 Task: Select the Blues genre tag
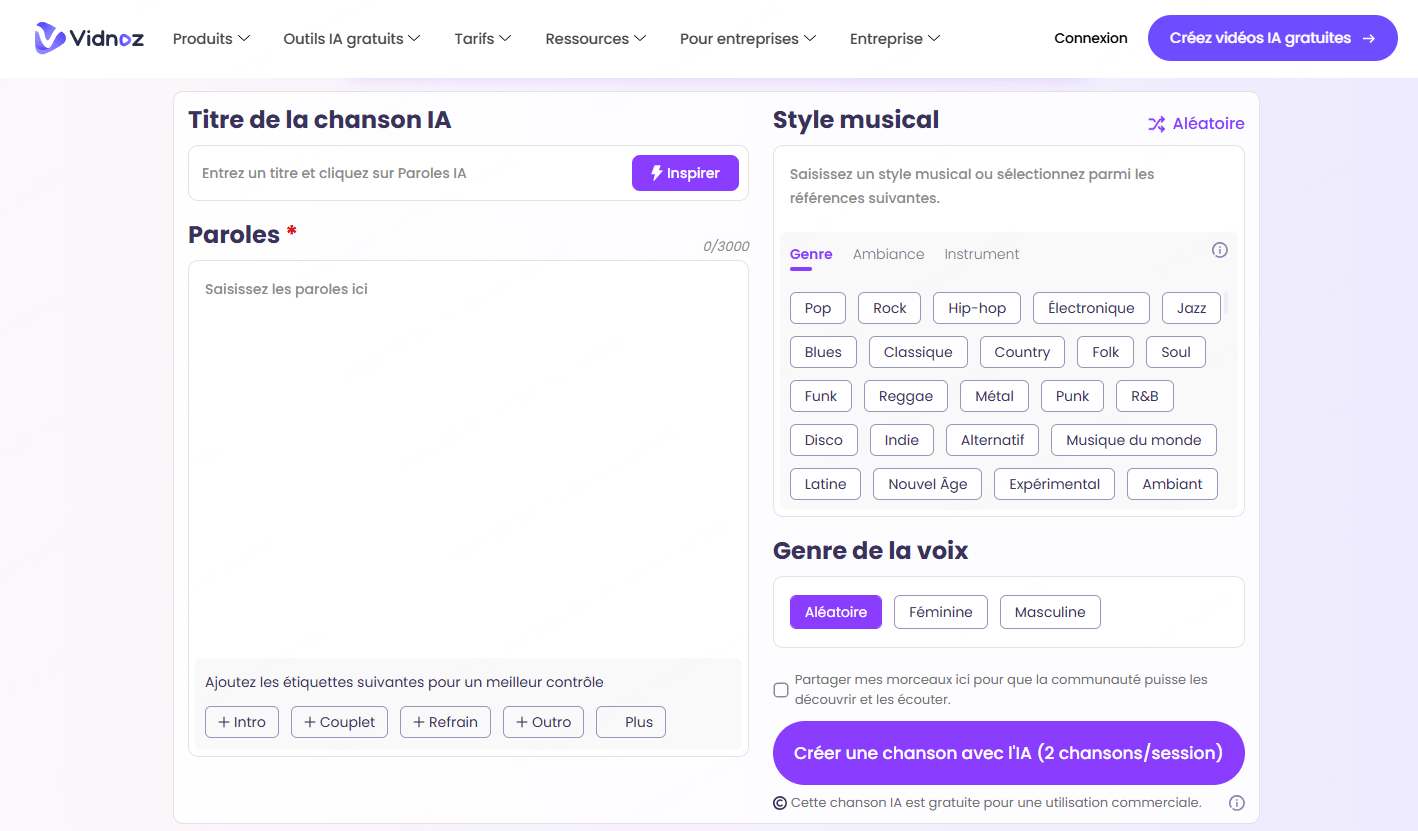click(x=823, y=352)
